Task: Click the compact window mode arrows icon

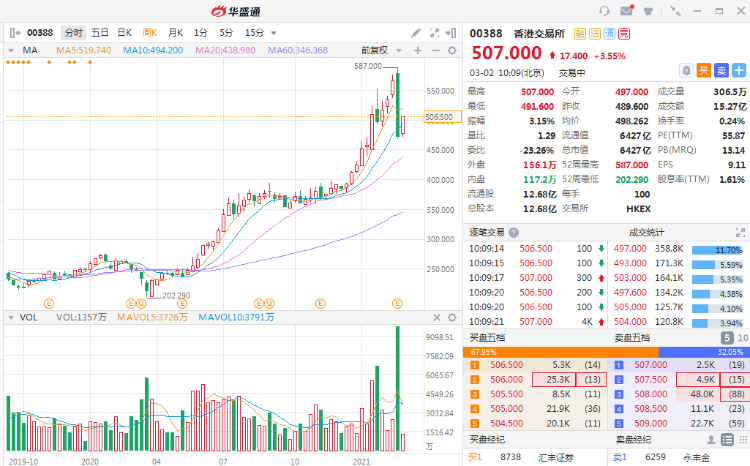Action: (675, 11)
